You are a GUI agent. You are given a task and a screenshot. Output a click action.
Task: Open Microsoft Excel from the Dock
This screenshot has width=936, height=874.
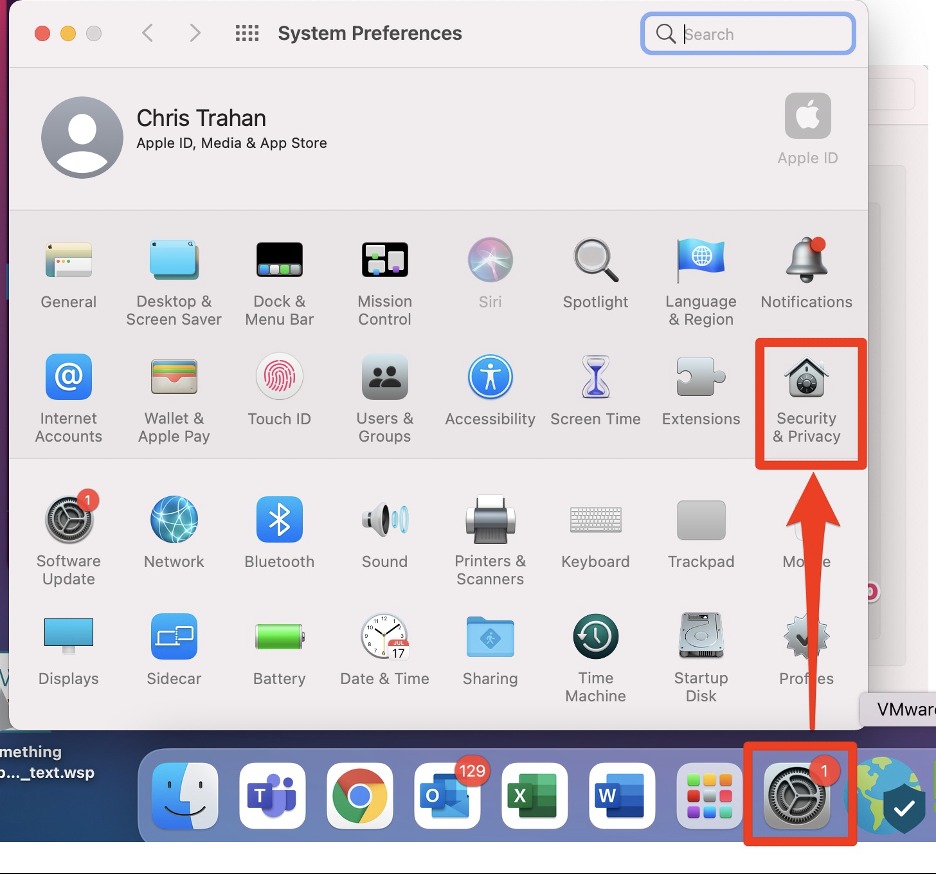pyautogui.click(x=535, y=797)
